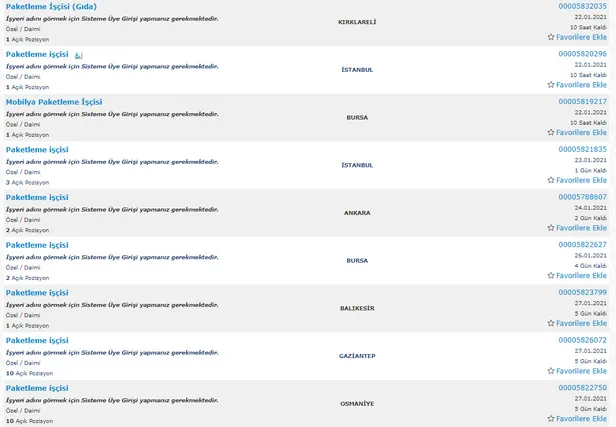This screenshot has height=427, width=616.
Task: Star the Mobilya Paketleme İşçisi listing
Action: [x=551, y=132]
